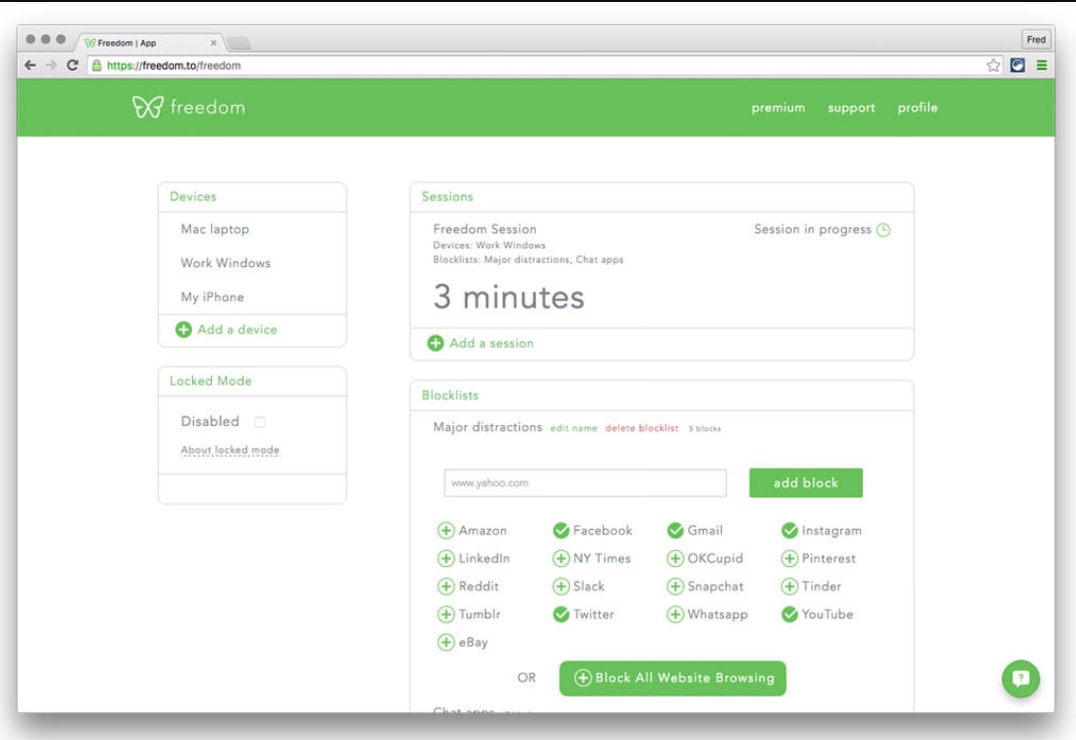This screenshot has width=1076, height=740.
Task: Click the www.yahoo.com block input field
Action: pos(585,483)
